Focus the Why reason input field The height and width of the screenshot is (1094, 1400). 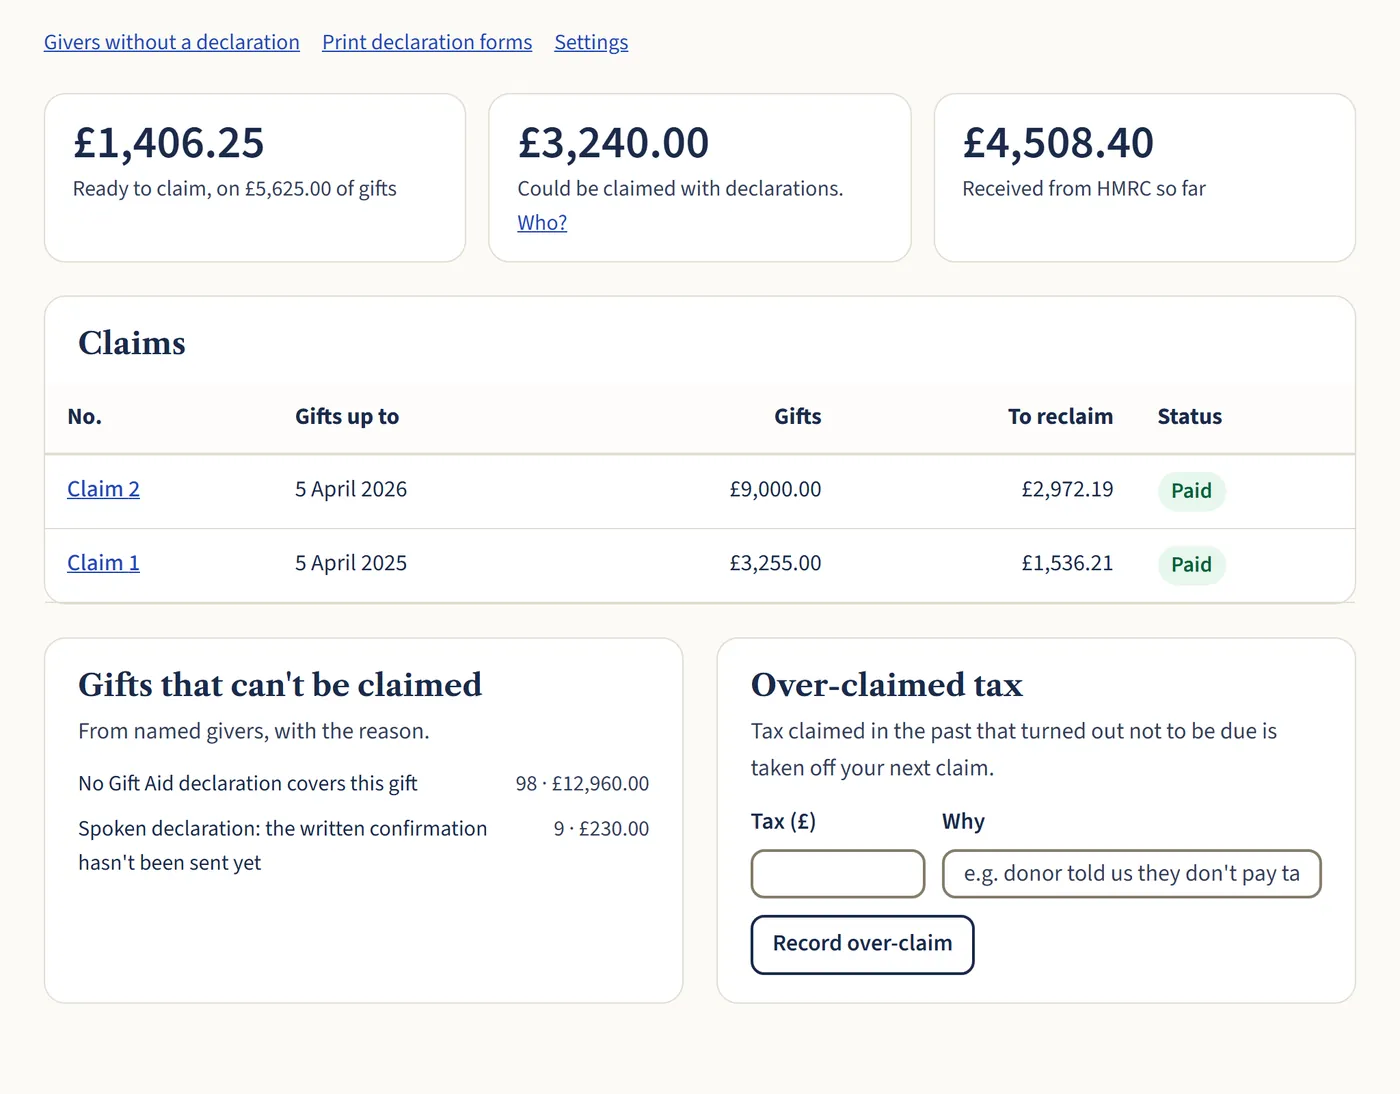1132,874
